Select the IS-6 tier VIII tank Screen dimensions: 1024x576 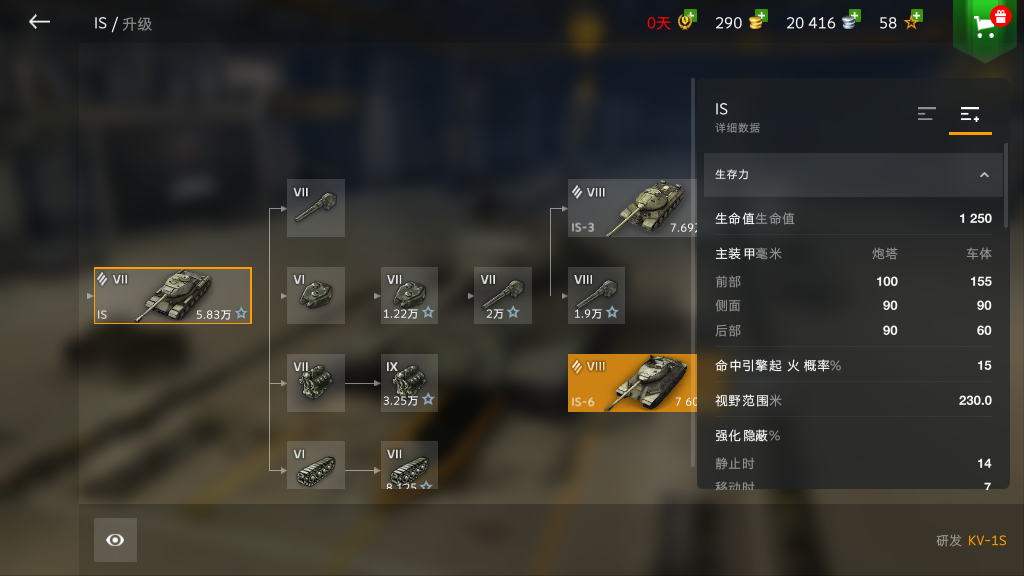coord(632,383)
